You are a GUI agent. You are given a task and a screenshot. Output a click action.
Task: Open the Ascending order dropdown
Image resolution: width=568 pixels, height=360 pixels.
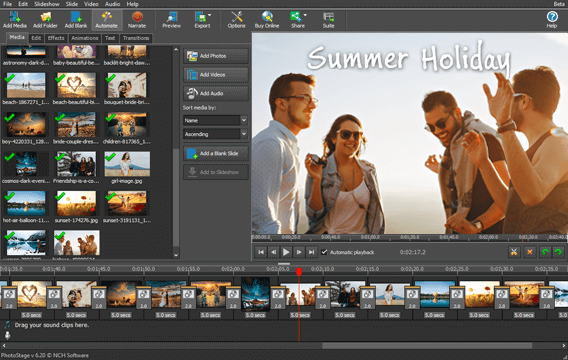(x=215, y=134)
